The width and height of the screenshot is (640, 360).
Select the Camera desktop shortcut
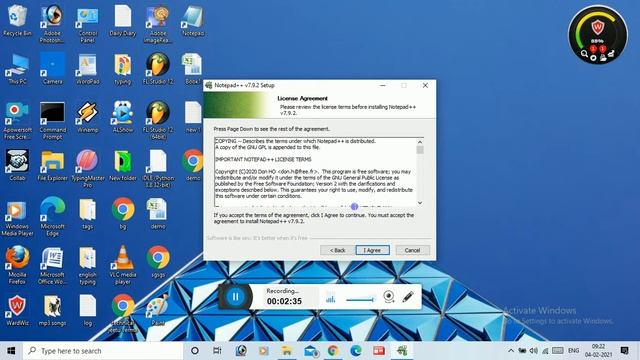coord(52,69)
